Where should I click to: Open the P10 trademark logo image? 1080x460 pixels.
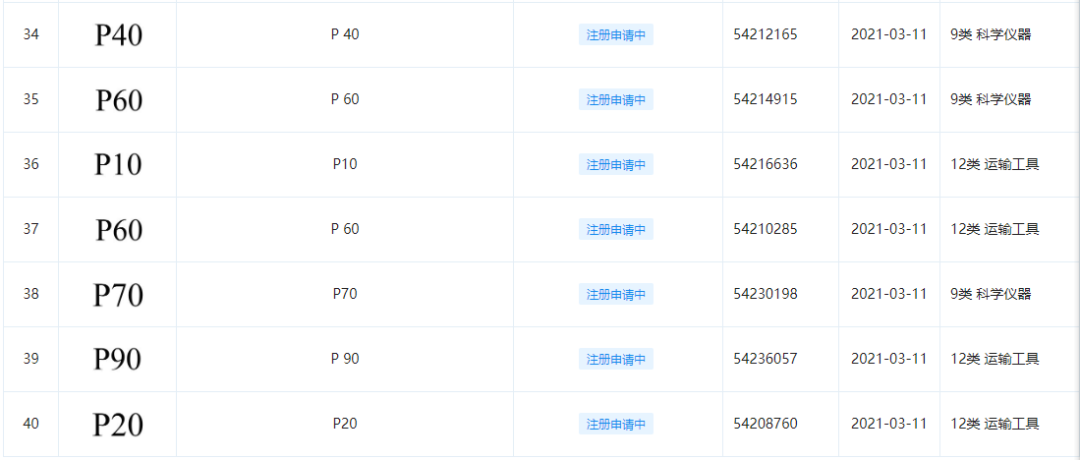[118, 165]
